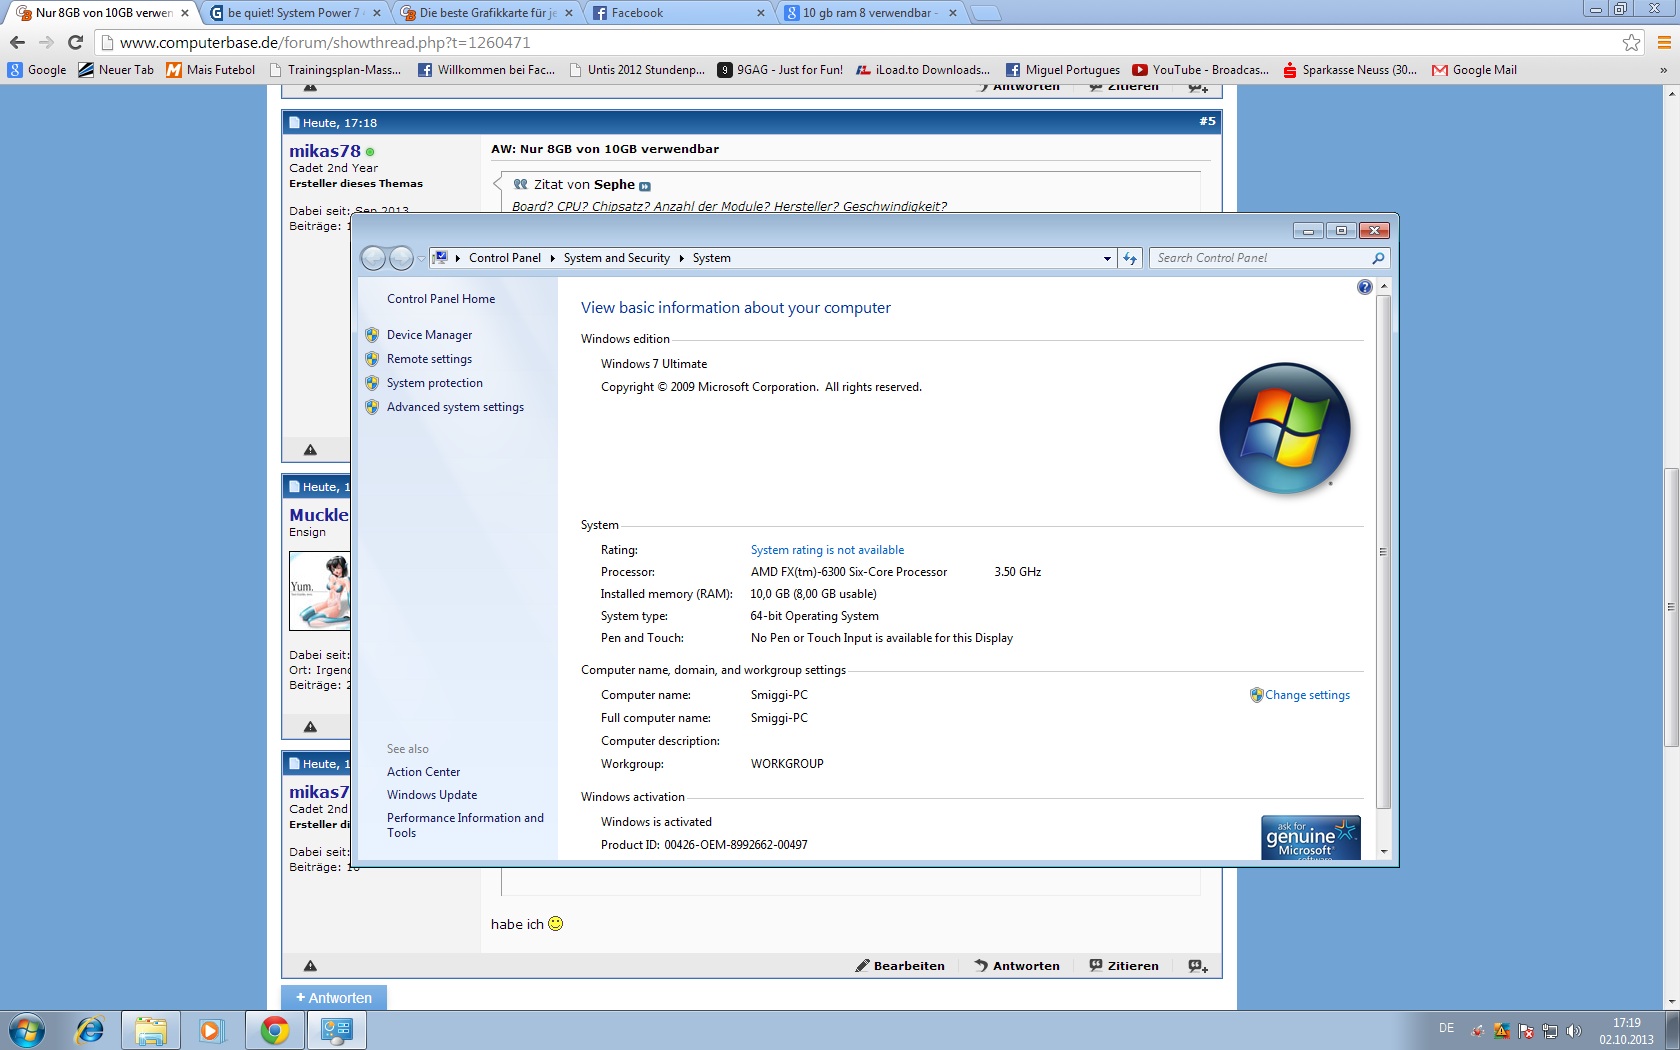This screenshot has width=1680, height=1050.
Task: Open the #5 post permalink
Action: (1208, 122)
